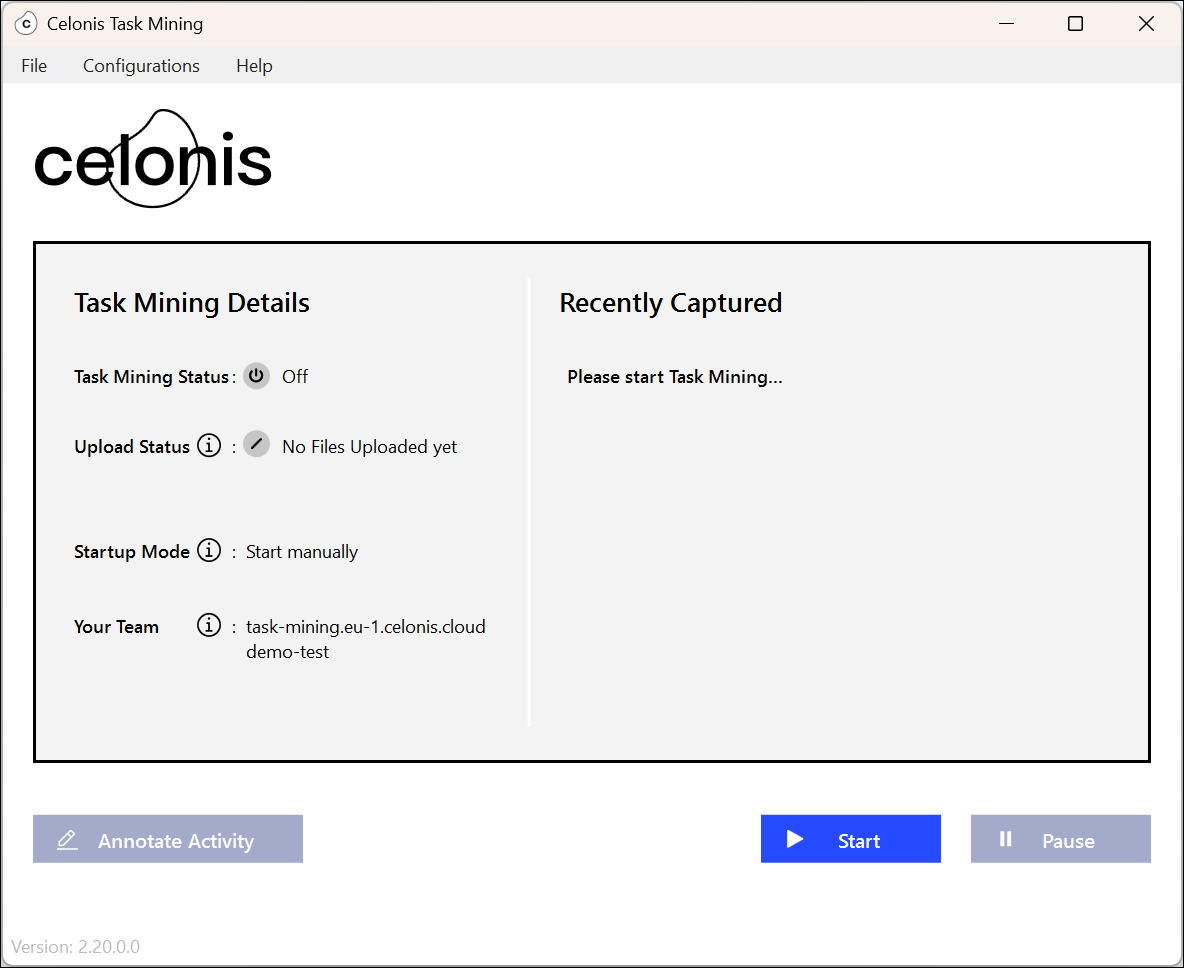Open the Help menu
Image resolution: width=1184 pixels, height=968 pixels.
(254, 66)
